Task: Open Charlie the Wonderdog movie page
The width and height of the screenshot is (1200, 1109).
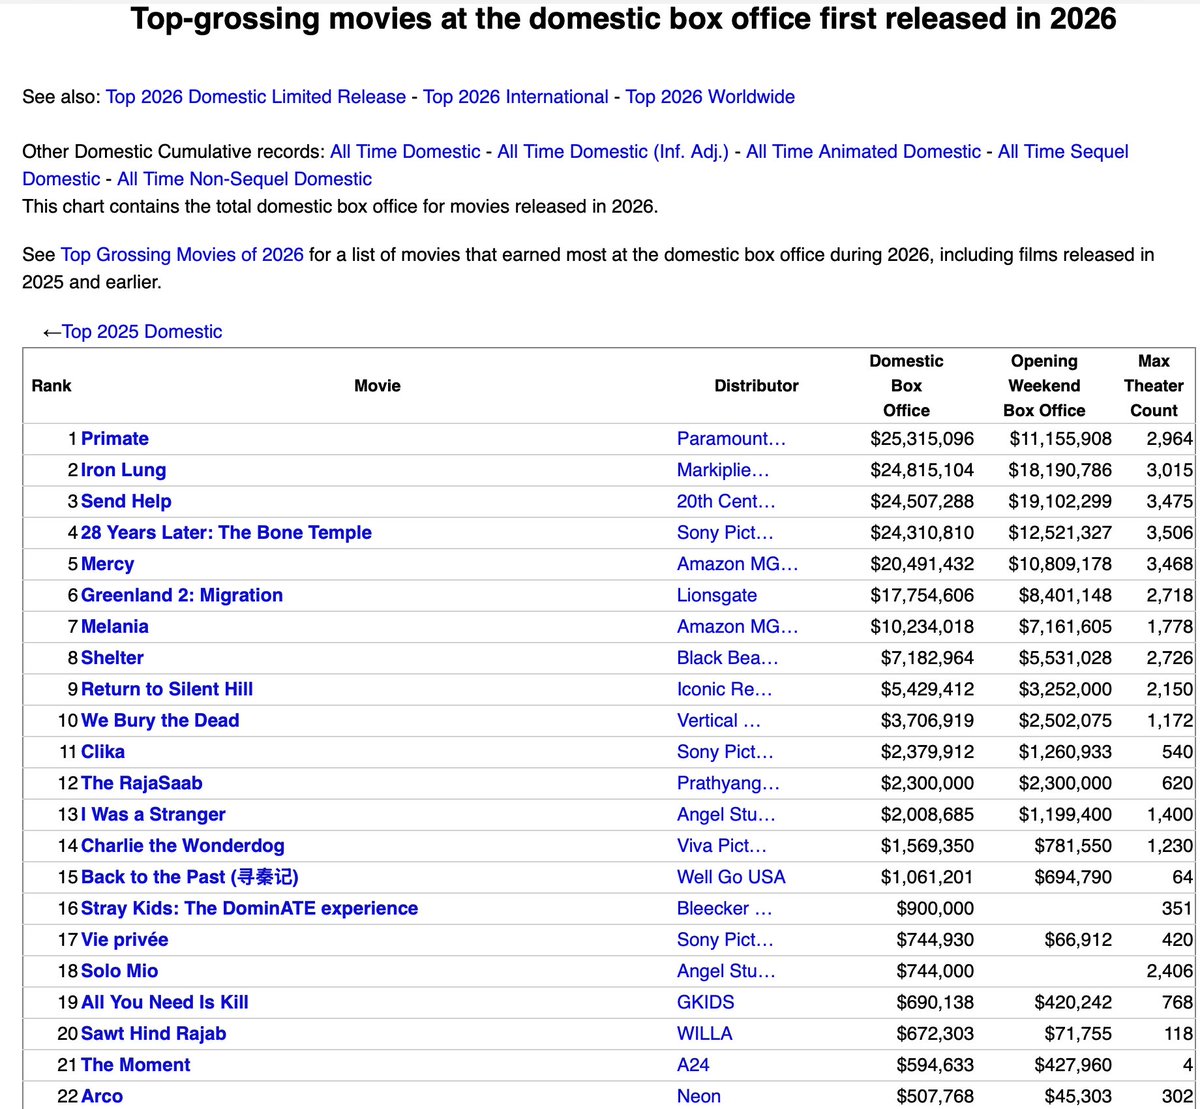Action: click(183, 846)
